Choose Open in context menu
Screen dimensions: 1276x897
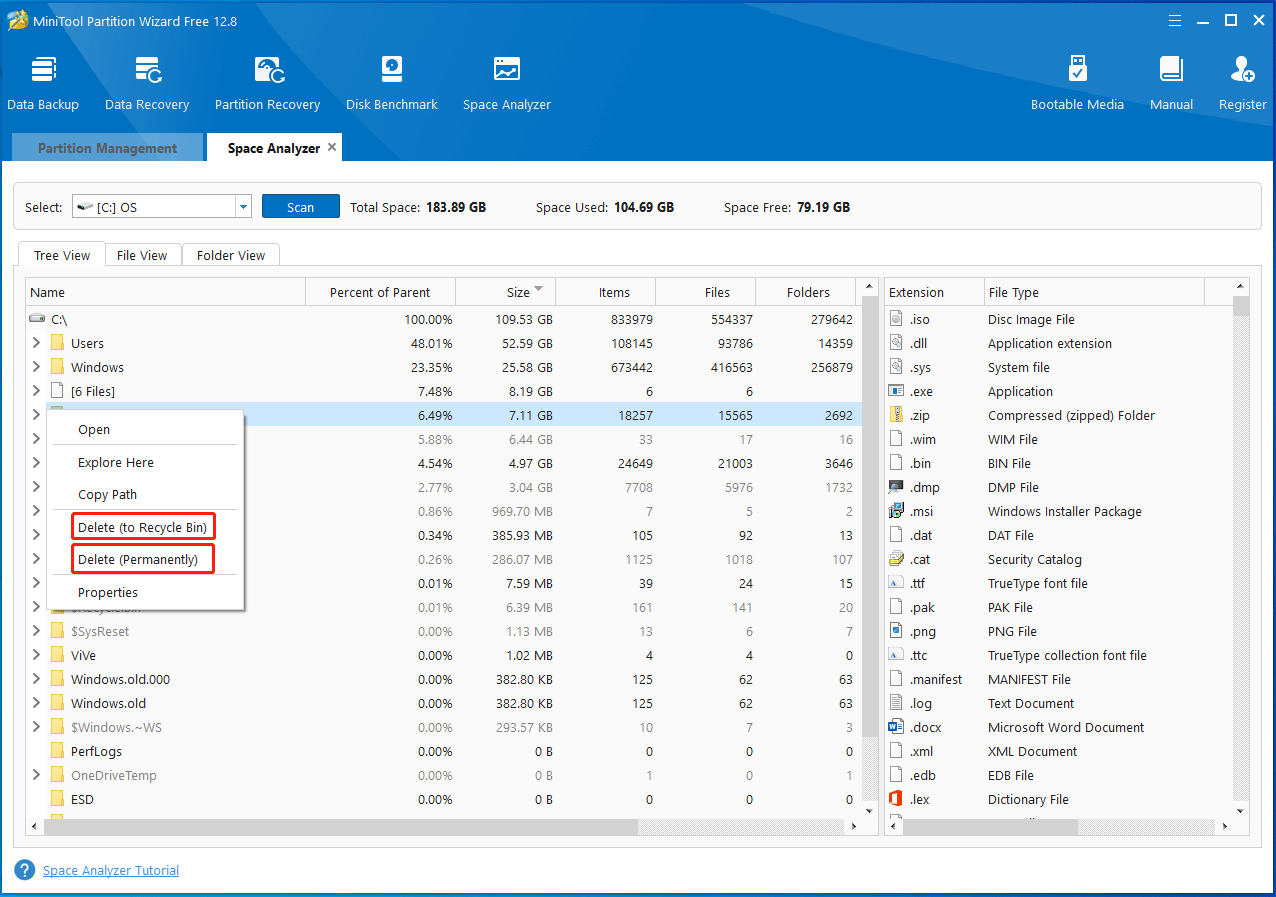point(145,429)
